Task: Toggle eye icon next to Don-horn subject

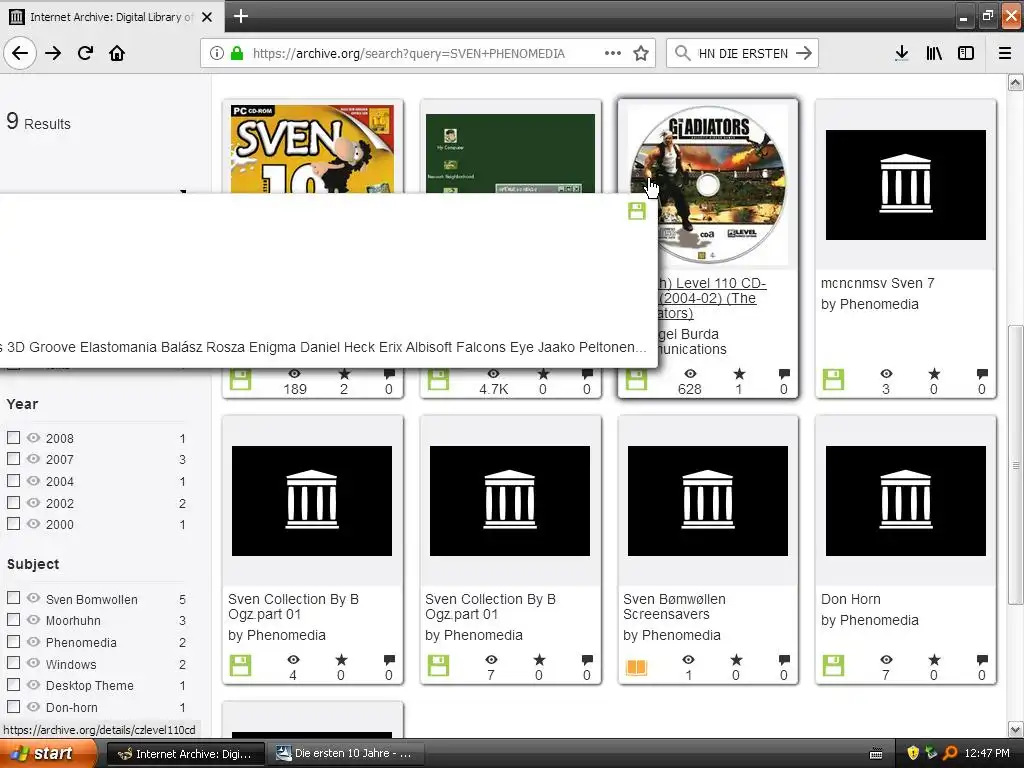Action: click(x=33, y=706)
